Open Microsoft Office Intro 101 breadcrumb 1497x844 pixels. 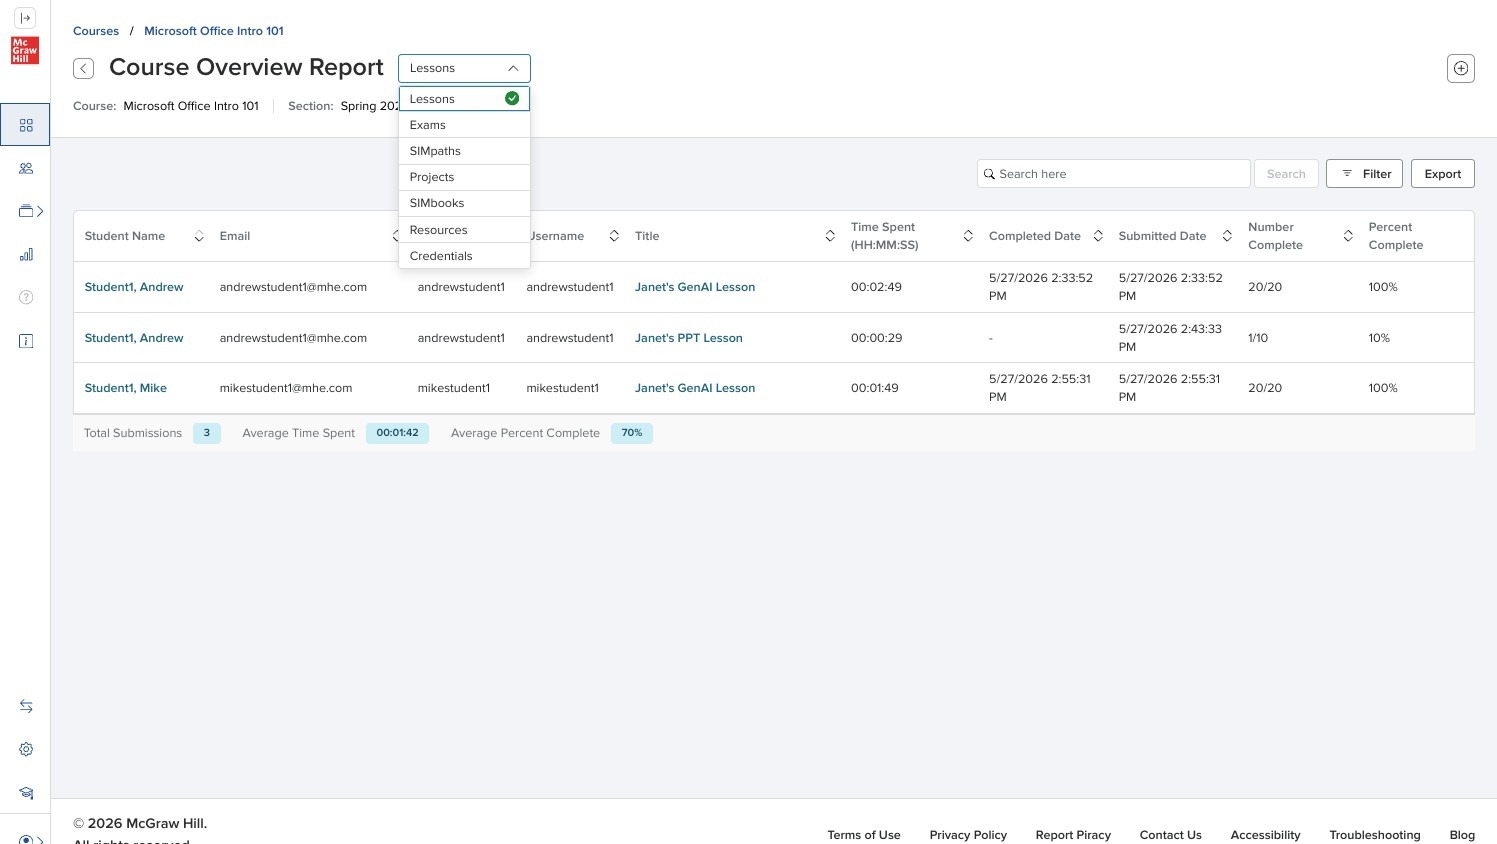tap(214, 31)
